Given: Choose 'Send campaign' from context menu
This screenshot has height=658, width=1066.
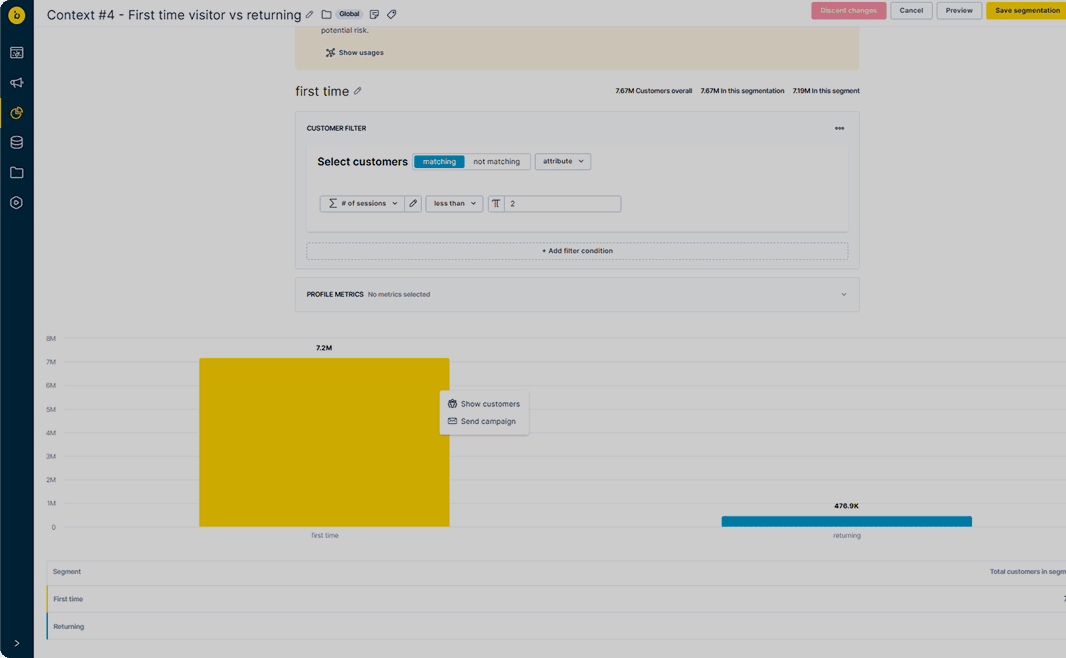Looking at the screenshot, I should pyautogui.click(x=487, y=422).
